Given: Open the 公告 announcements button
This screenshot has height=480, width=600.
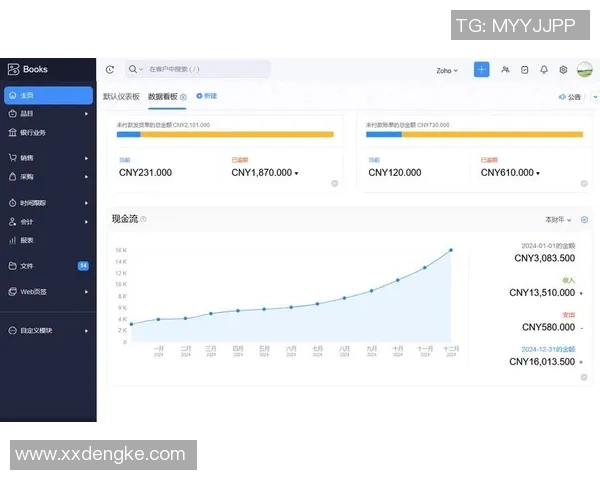Looking at the screenshot, I should (569, 97).
